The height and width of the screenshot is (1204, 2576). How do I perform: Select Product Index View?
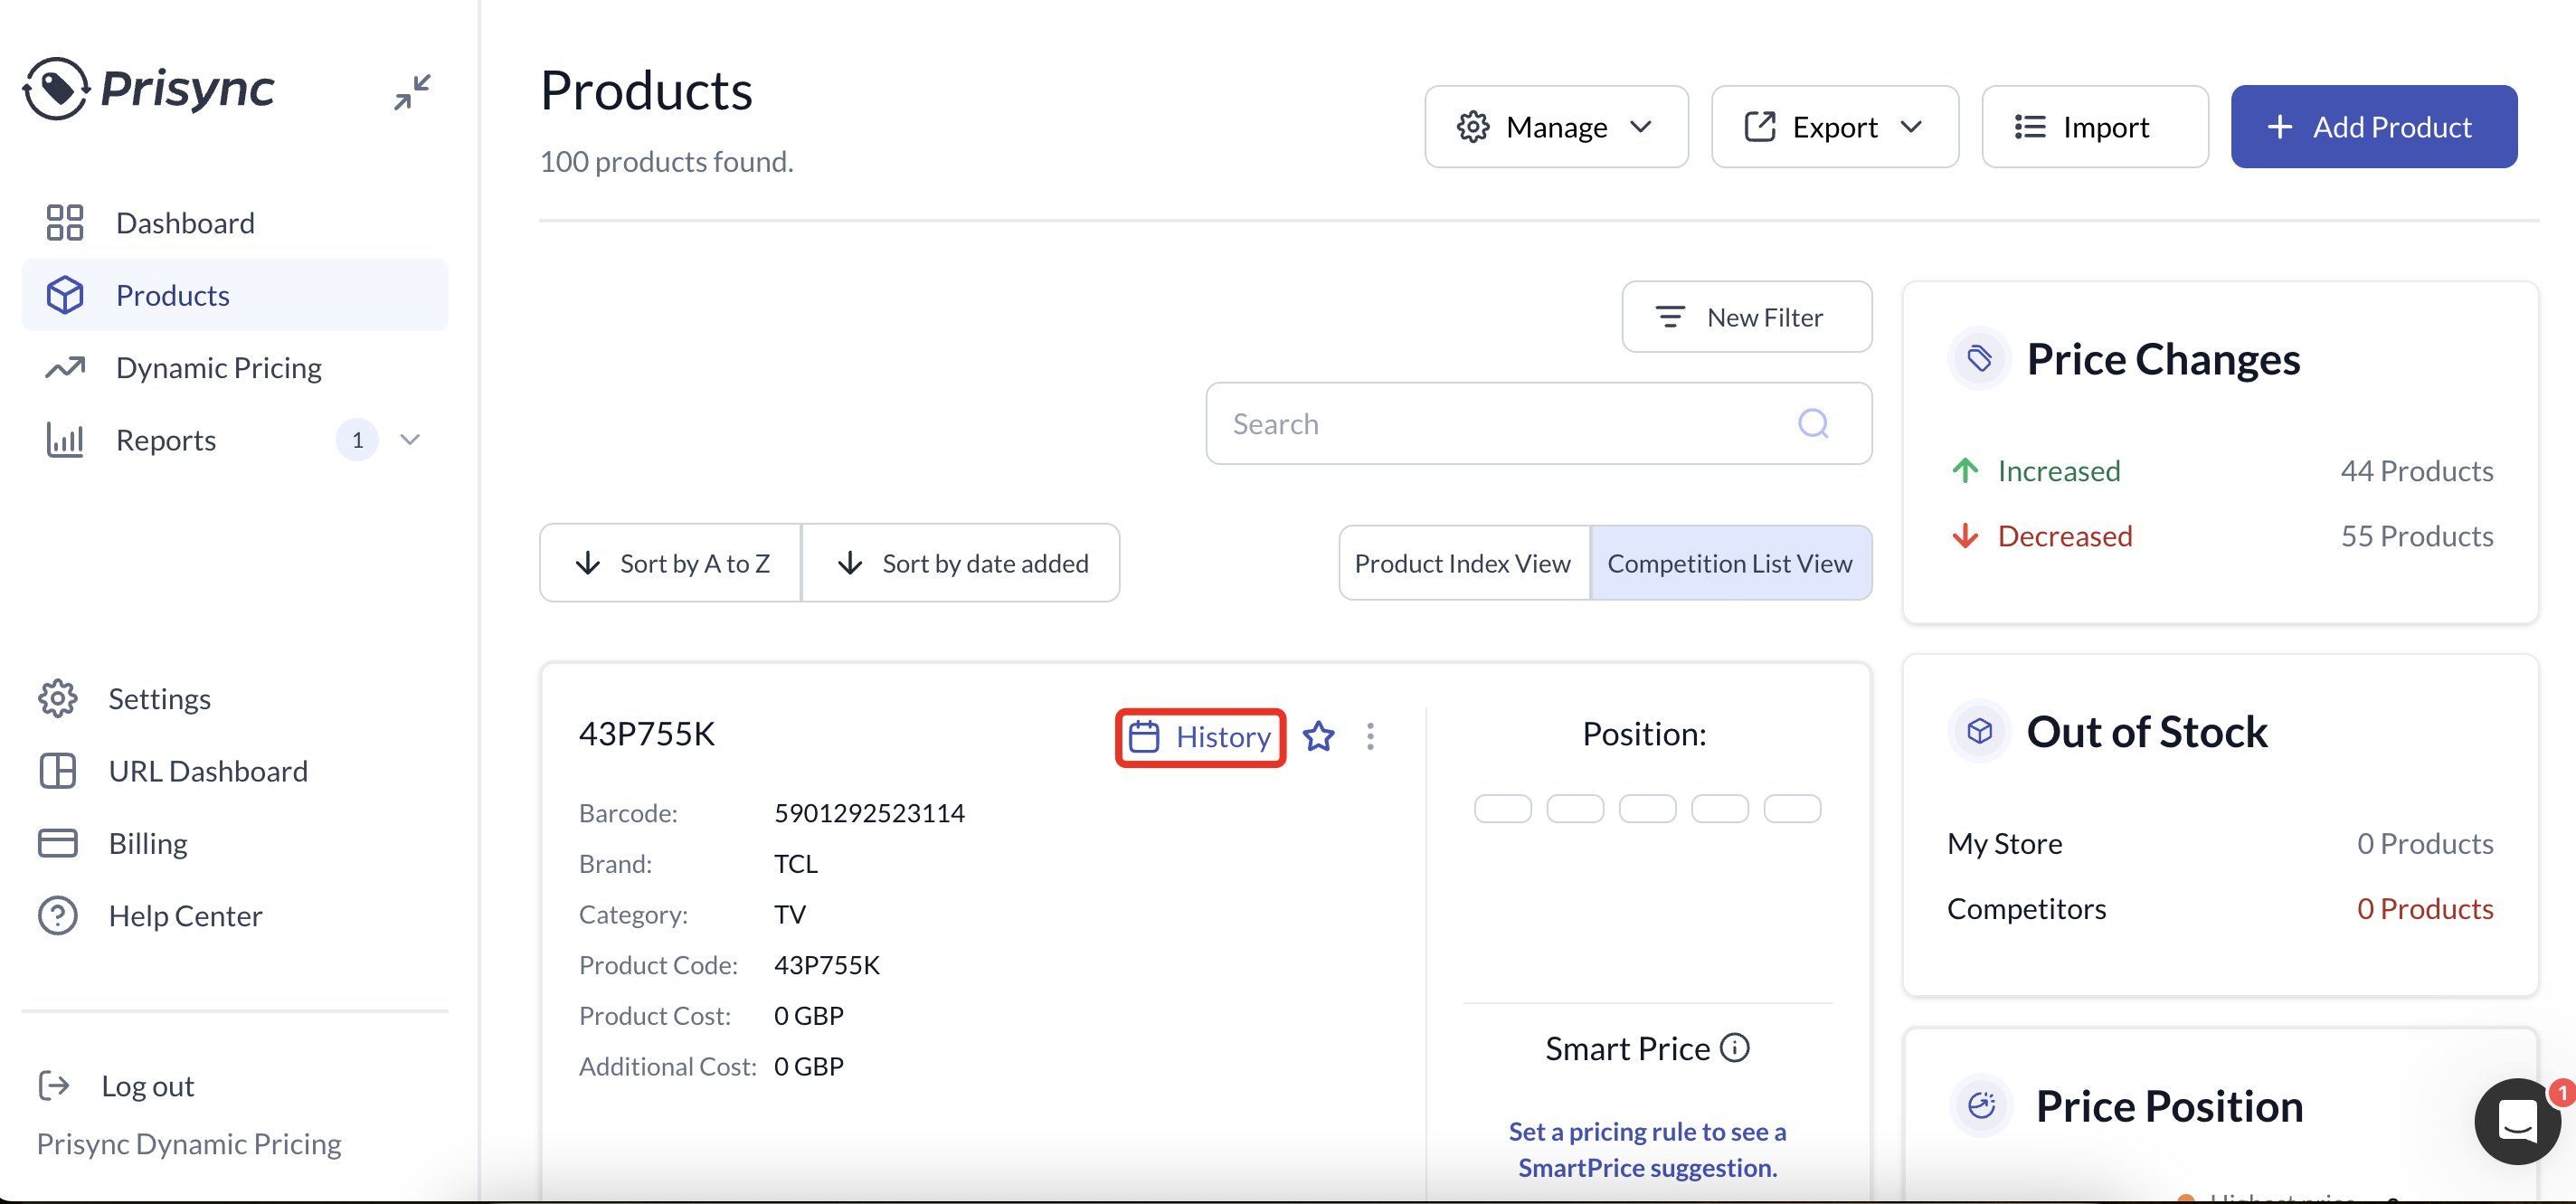pyautogui.click(x=1462, y=562)
